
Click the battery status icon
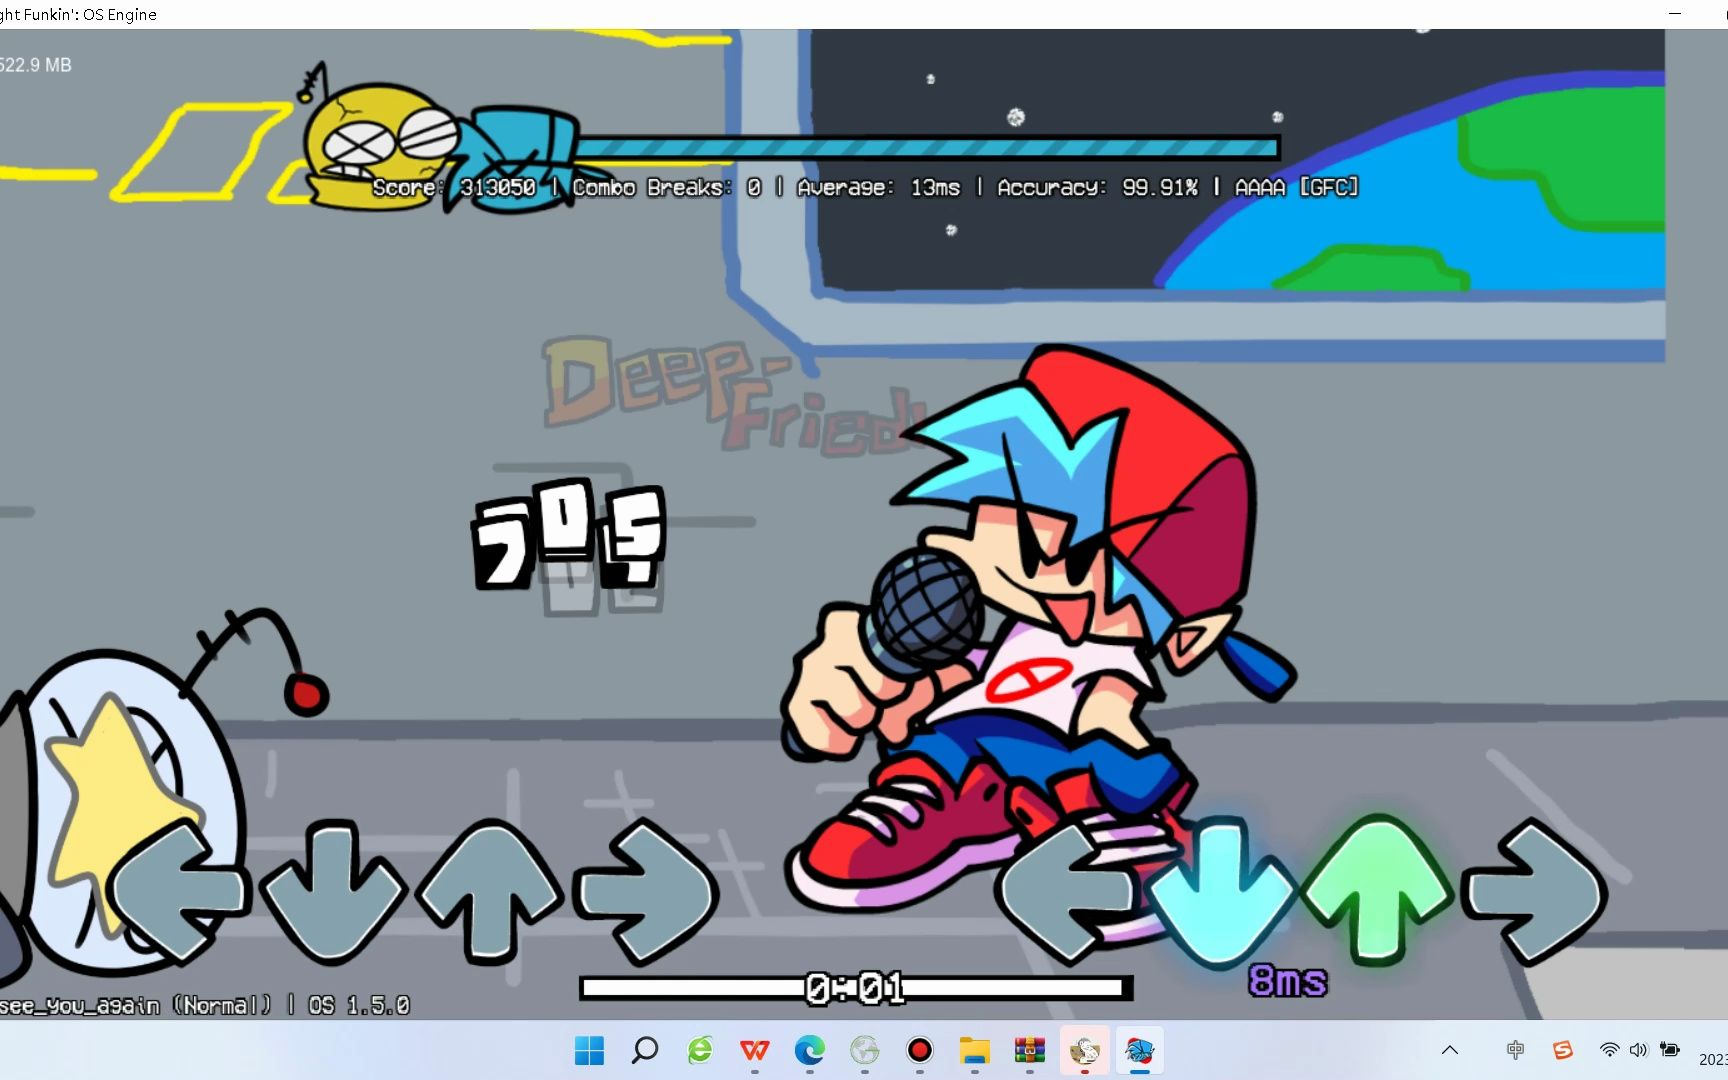click(1669, 1050)
